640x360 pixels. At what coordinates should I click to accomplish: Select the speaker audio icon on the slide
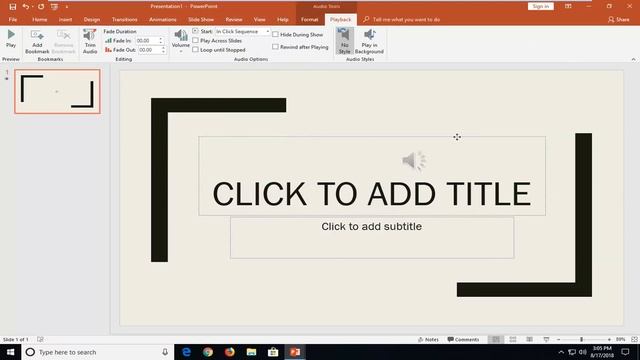point(413,161)
